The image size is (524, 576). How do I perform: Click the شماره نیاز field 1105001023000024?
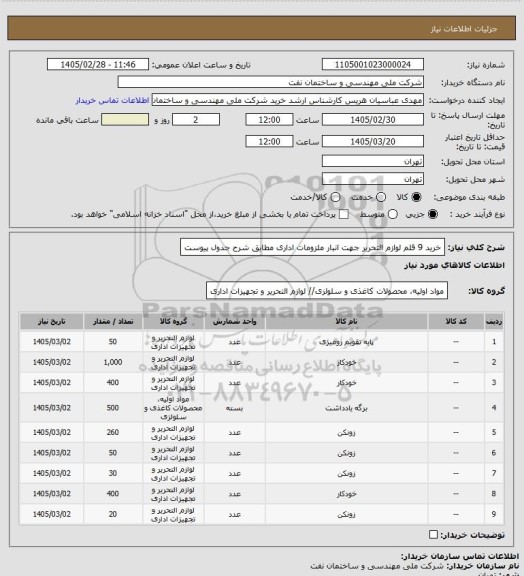click(x=373, y=64)
